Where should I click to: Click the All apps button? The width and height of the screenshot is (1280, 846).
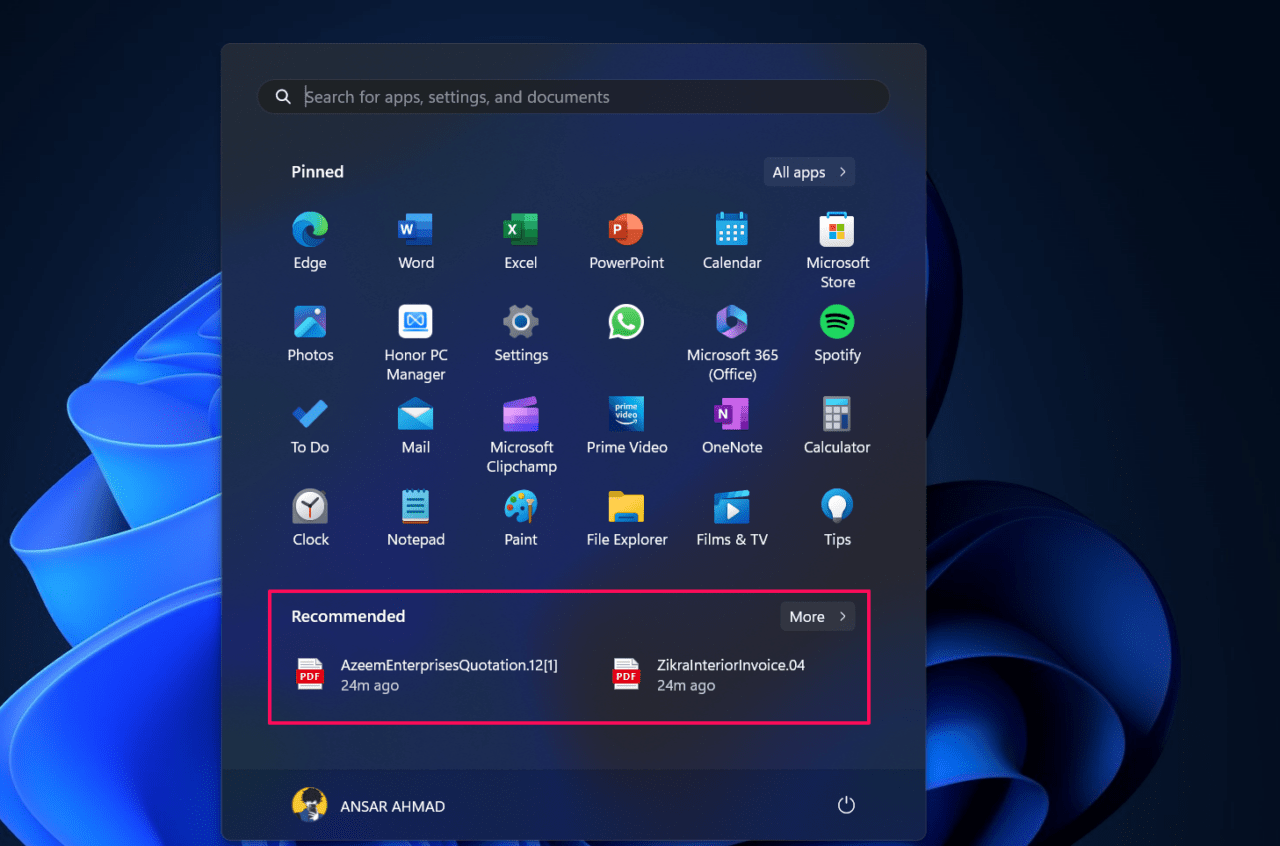(809, 172)
